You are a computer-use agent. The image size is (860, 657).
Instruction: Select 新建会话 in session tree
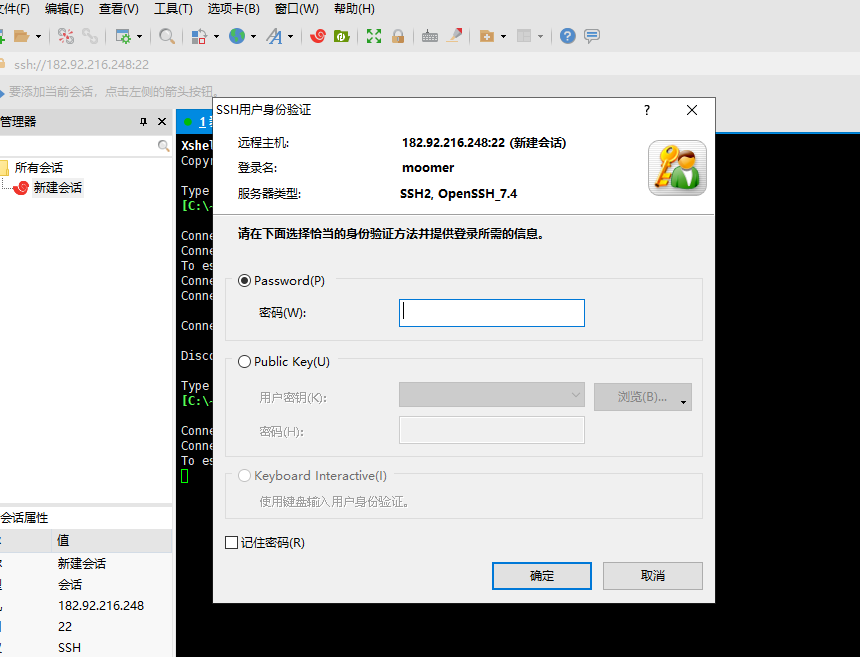pos(57,188)
